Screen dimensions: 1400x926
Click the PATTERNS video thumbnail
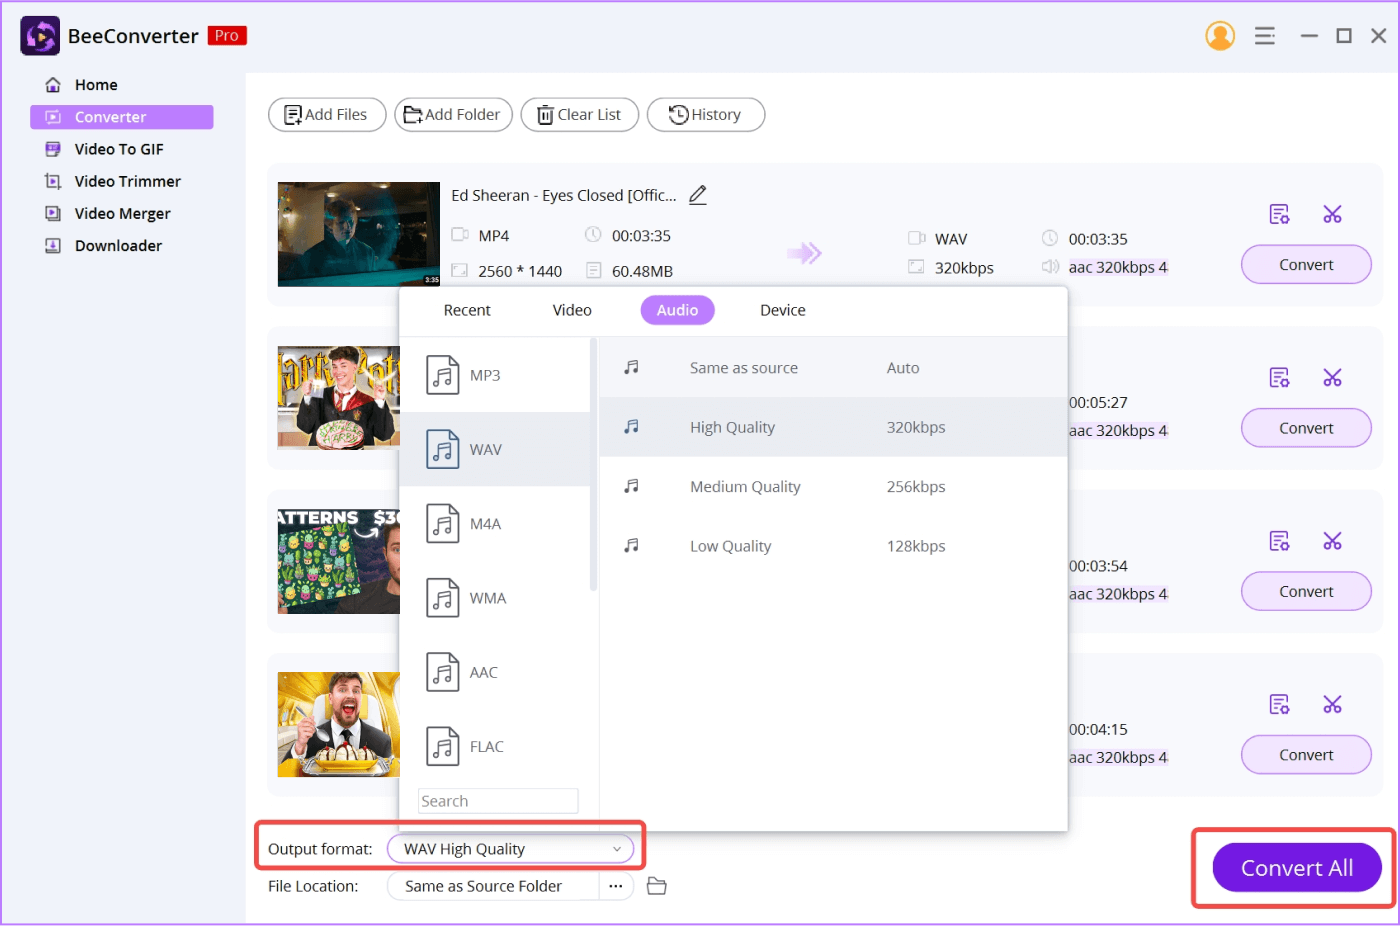pos(339,561)
